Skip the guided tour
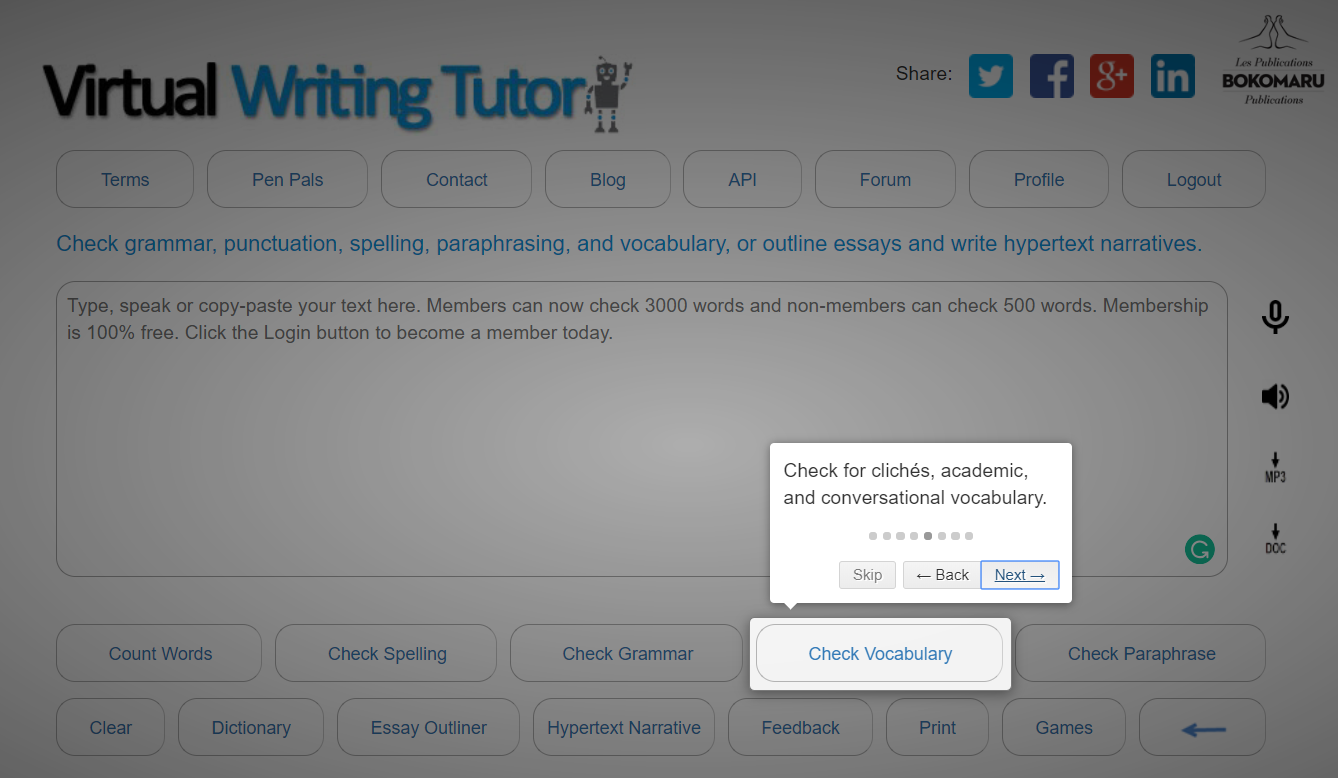Screen dimensions: 1338x778 [867, 575]
